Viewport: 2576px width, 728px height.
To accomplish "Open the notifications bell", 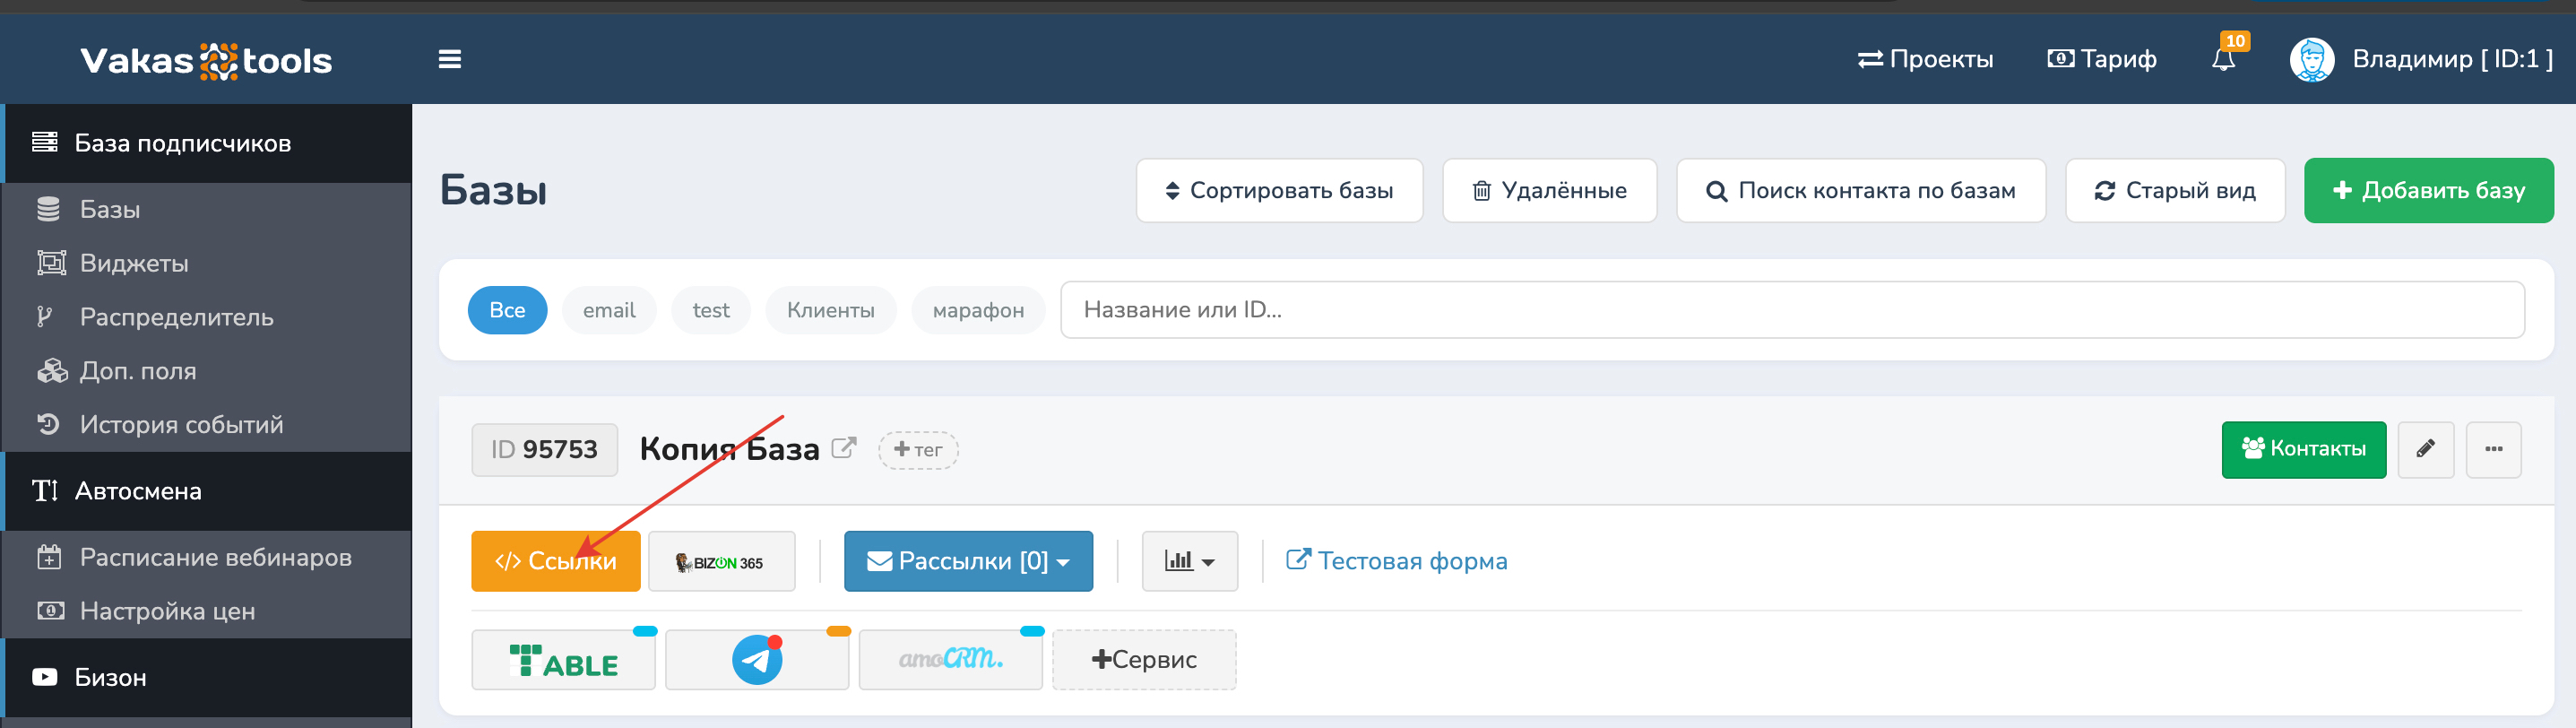I will [2223, 60].
